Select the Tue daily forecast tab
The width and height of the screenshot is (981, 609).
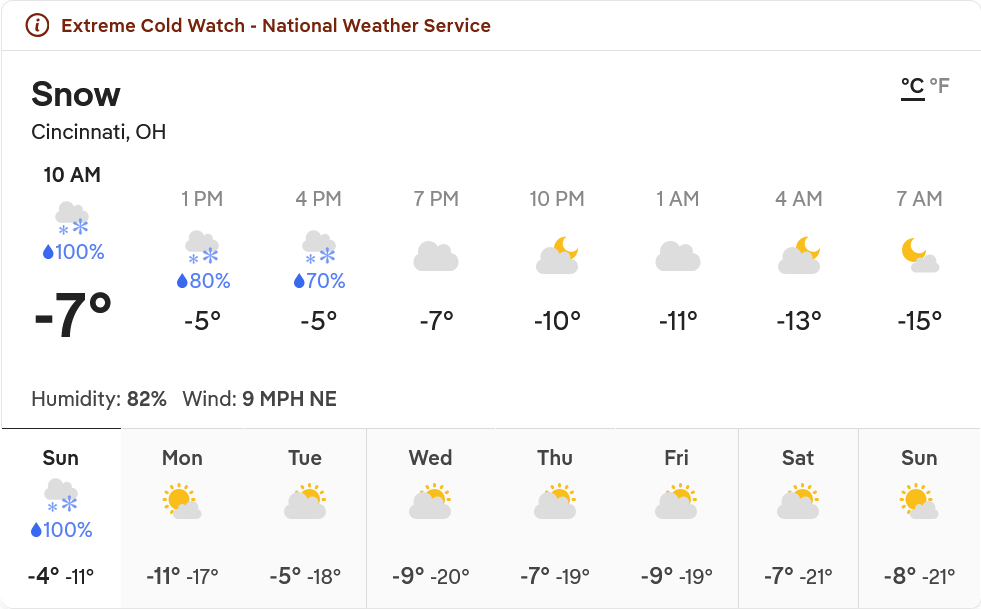pyautogui.click(x=305, y=517)
